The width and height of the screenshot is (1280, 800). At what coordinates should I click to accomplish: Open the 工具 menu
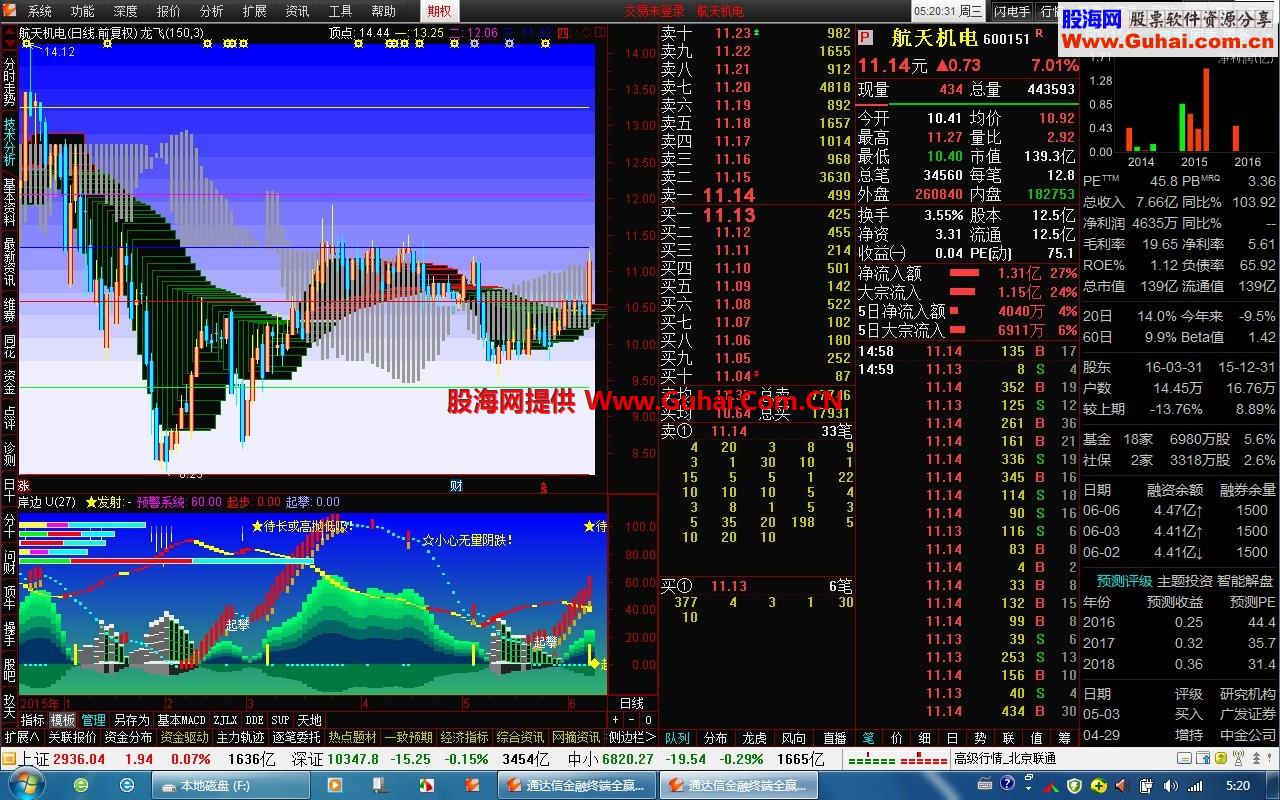point(341,11)
